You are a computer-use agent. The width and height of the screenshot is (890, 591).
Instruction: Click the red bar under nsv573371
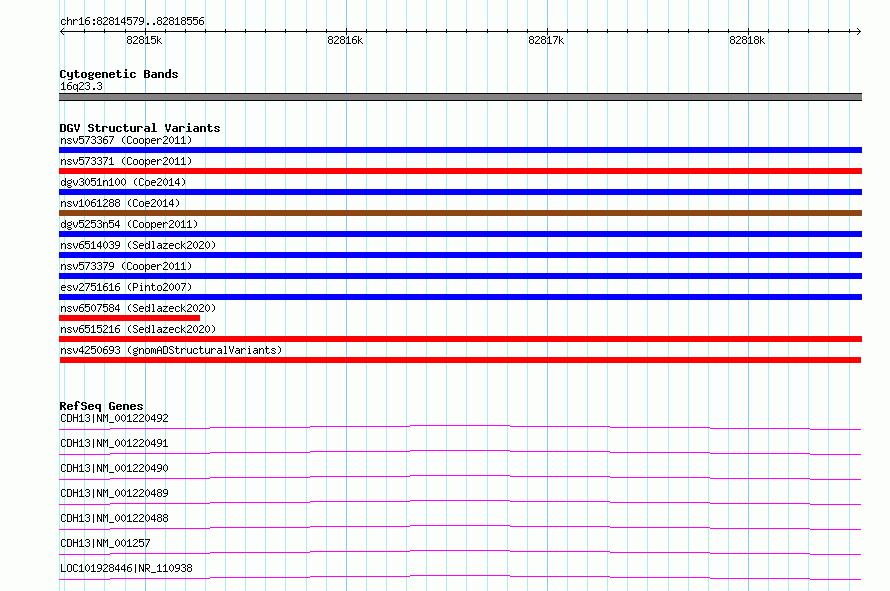460,171
